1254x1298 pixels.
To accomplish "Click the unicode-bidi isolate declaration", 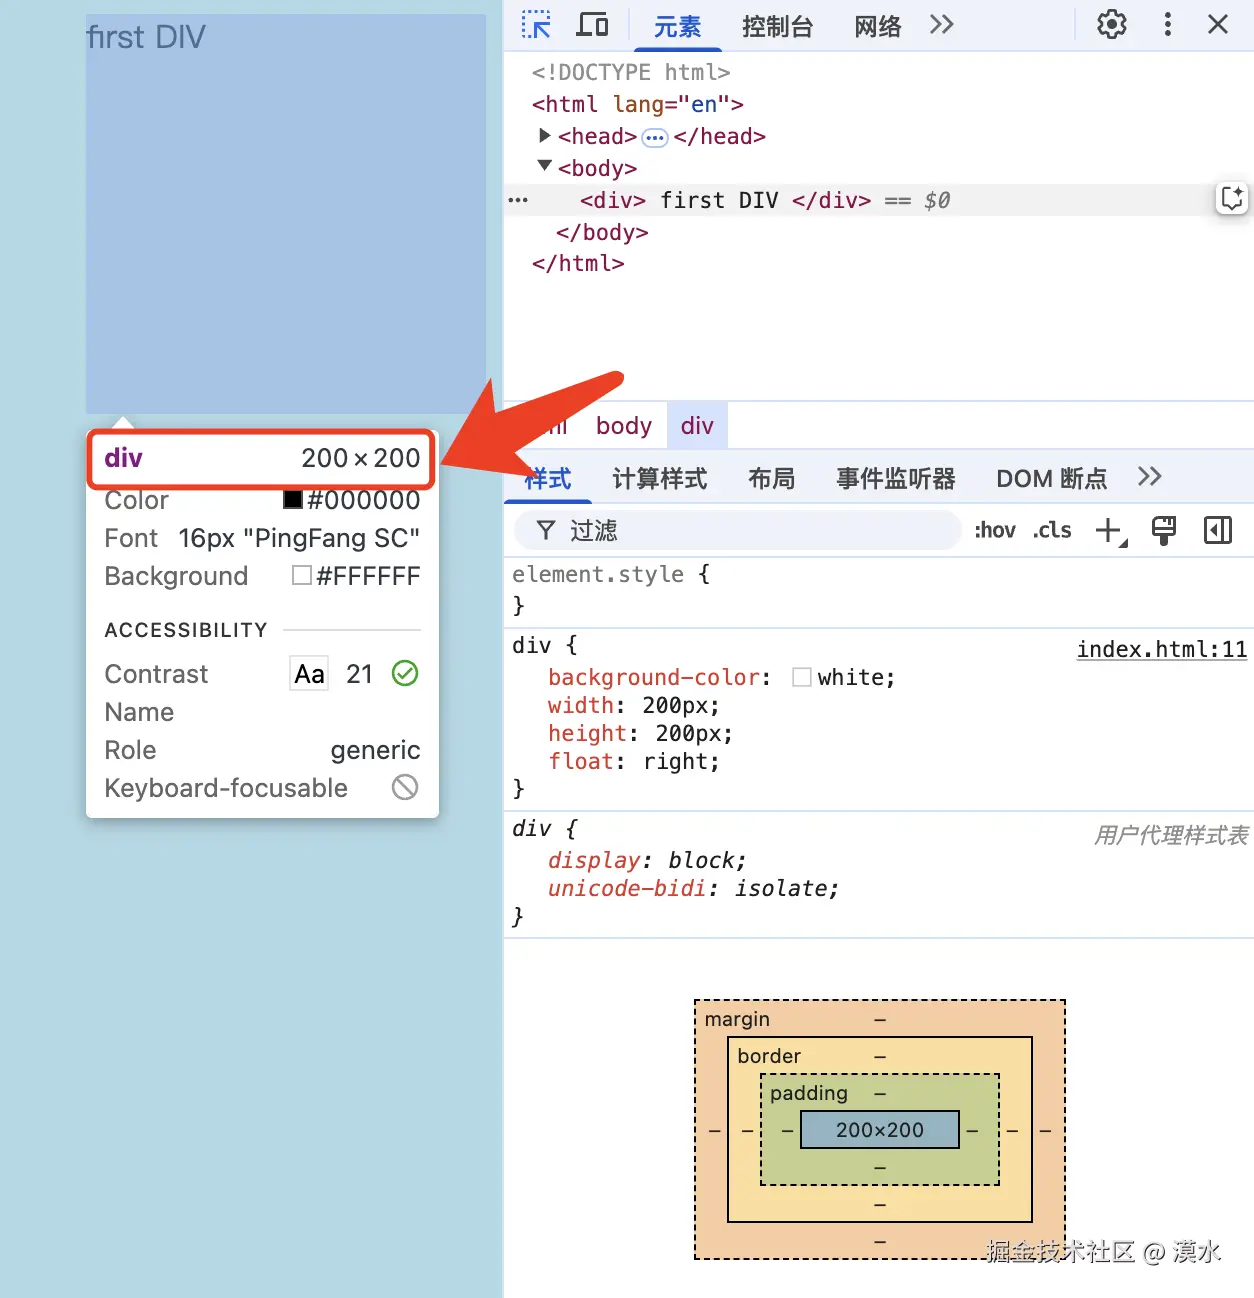I will click(692, 888).
